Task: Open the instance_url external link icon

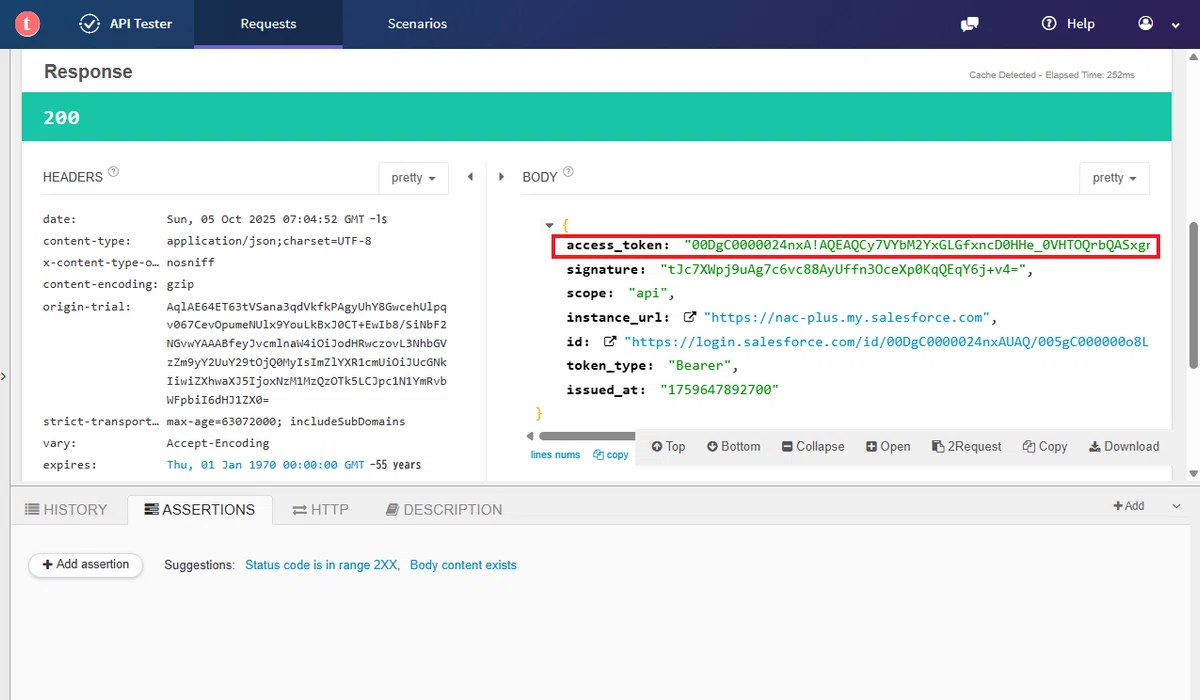Action: click(689, 317)
